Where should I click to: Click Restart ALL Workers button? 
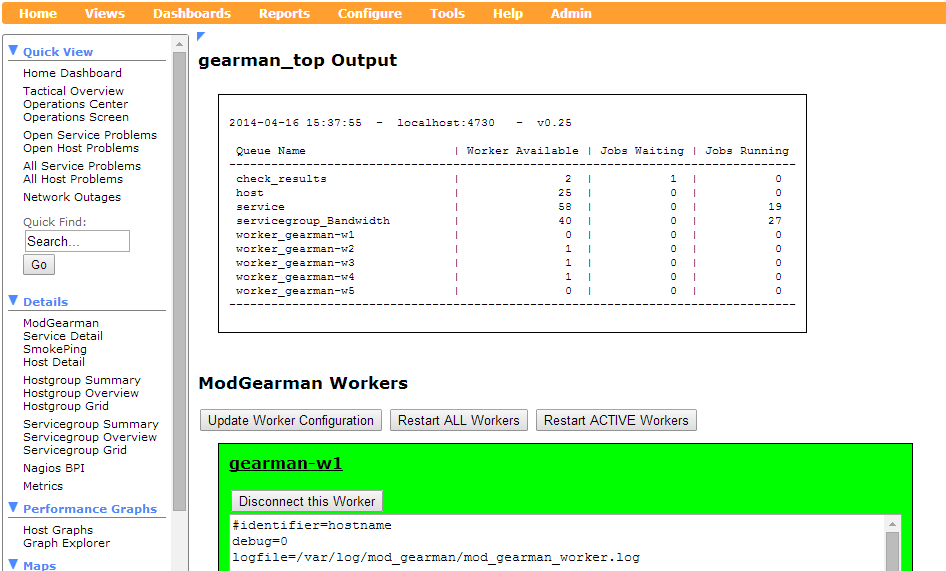point(459,420)
